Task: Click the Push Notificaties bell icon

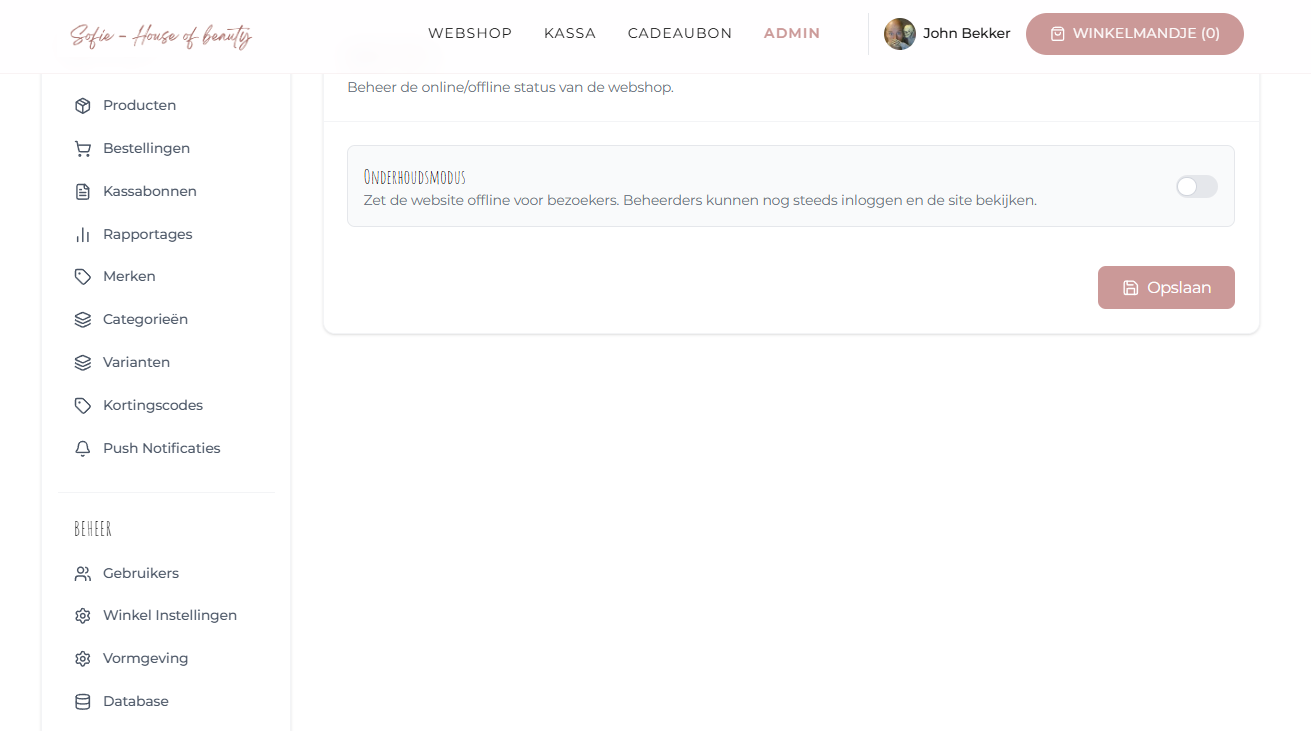Action: [x=83, y=448]
